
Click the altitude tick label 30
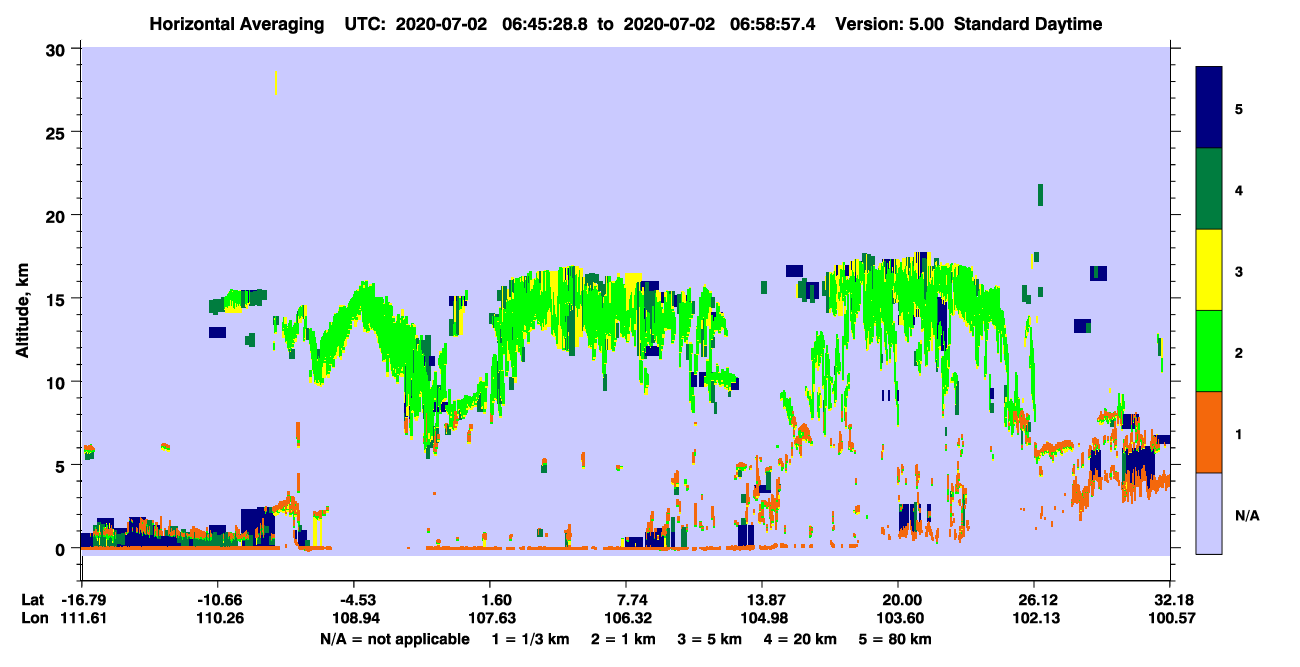click(58, 49)
